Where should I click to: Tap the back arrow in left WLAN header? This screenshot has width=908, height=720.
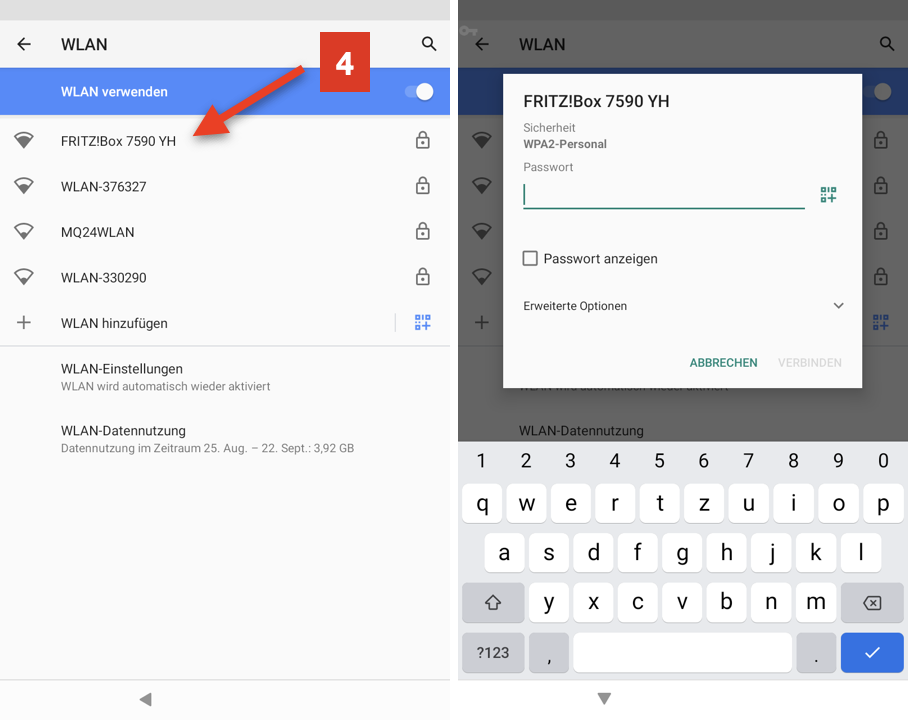[24, 44]
